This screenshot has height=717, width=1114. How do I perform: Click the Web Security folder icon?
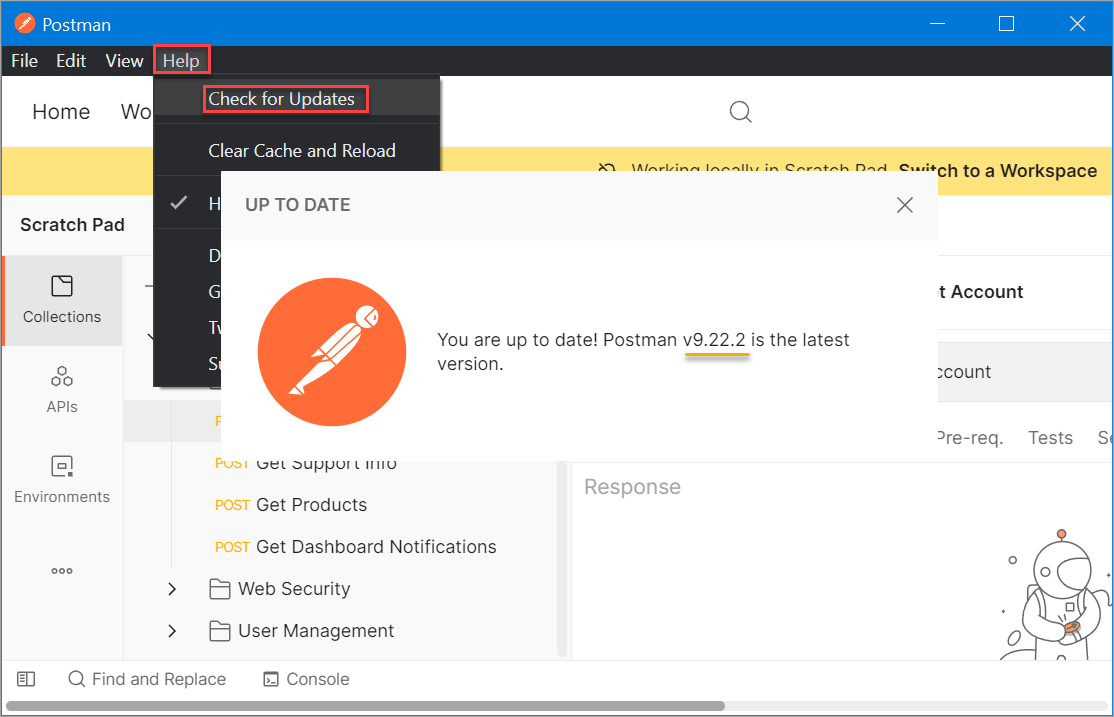[220, 589]
